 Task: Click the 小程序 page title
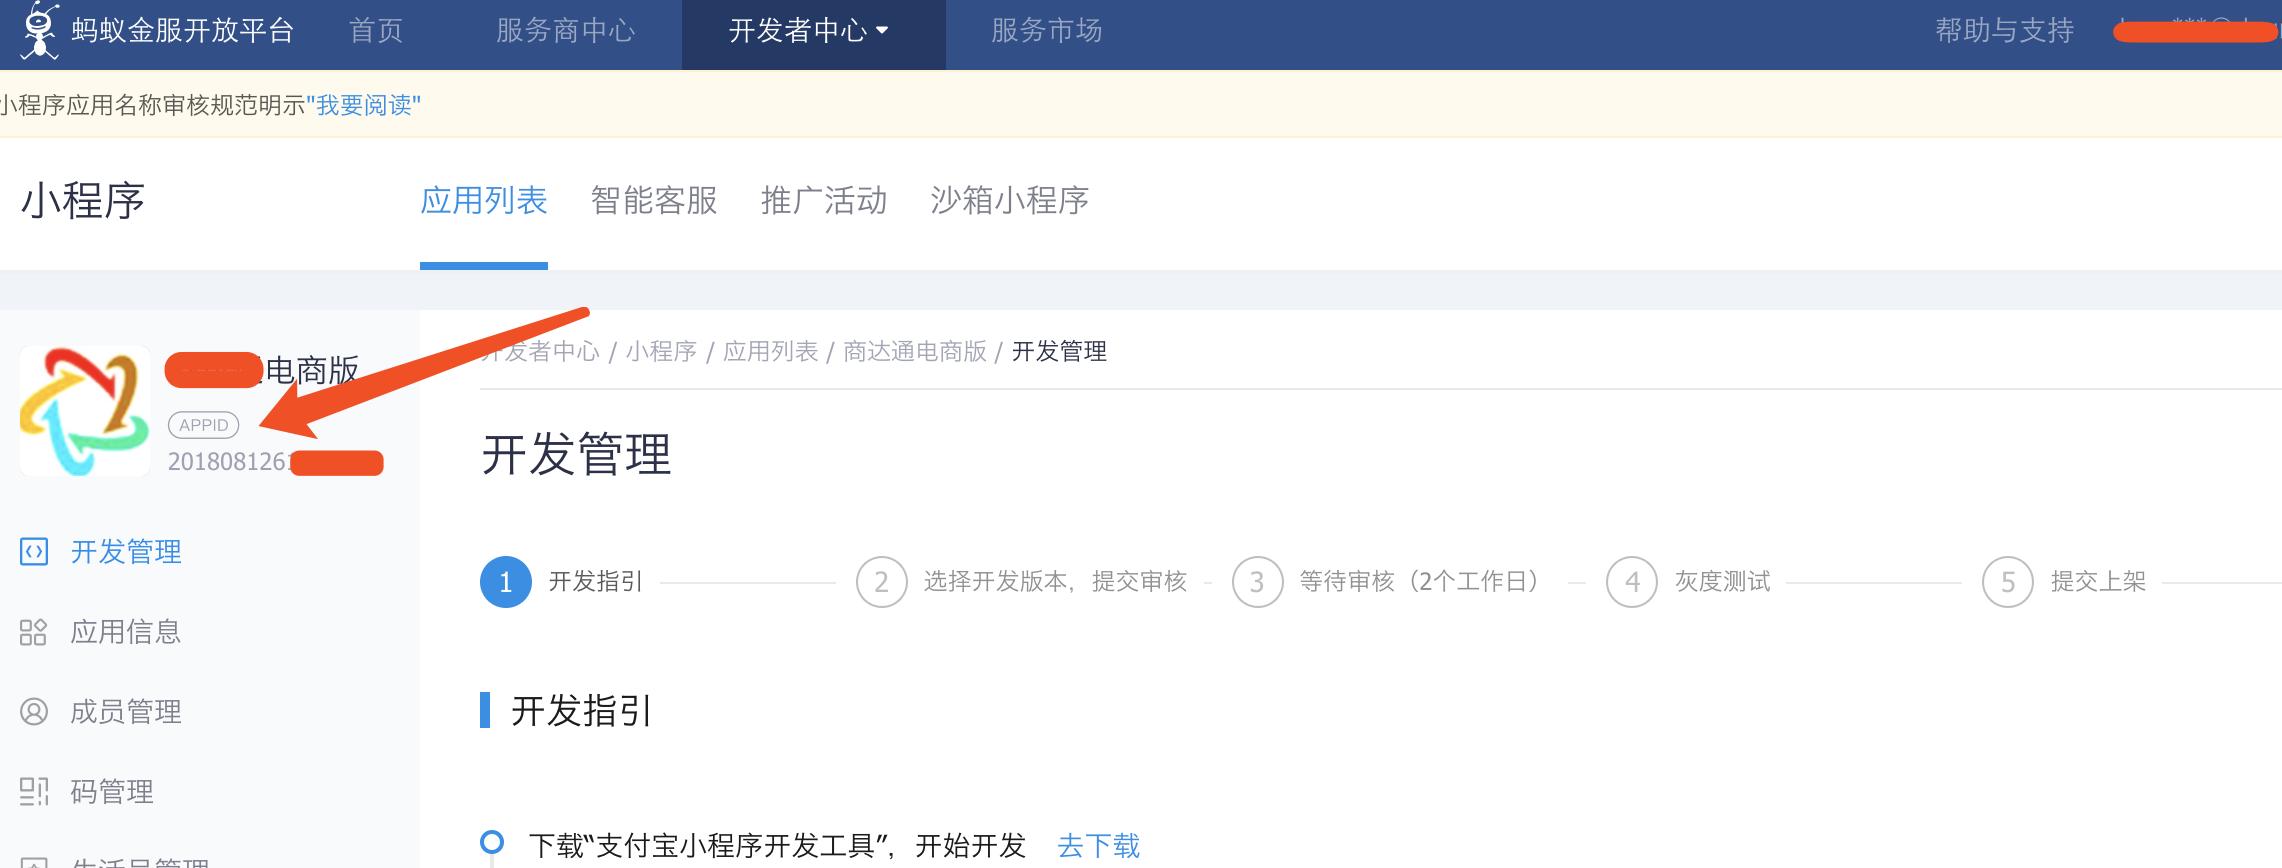(x=83, y=201)
